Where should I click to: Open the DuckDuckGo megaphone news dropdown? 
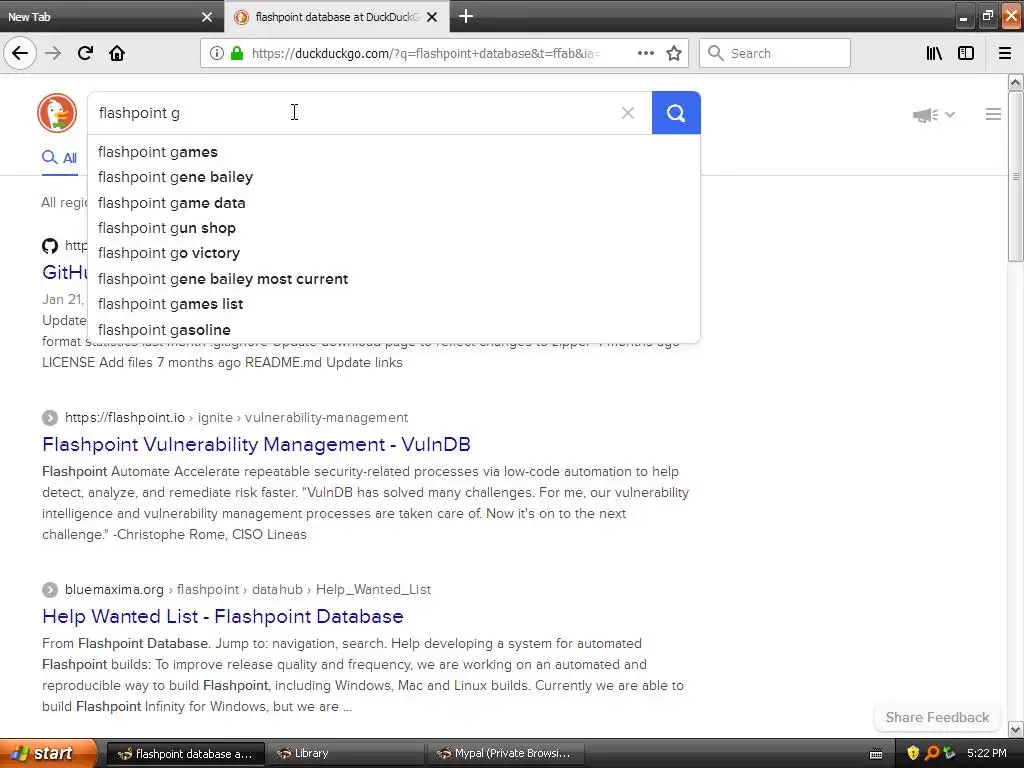934,115
